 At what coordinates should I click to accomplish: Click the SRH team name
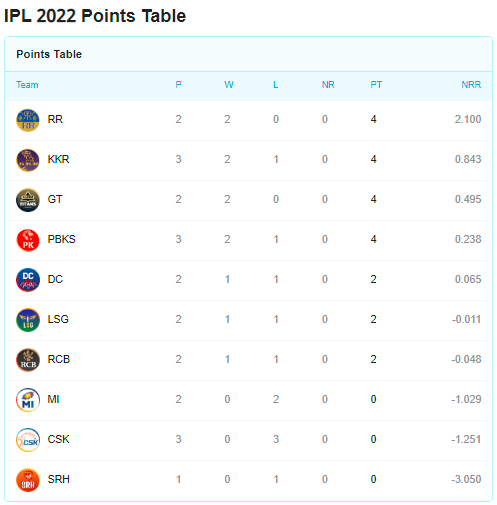pyautogui.click(x=59, y=479)
